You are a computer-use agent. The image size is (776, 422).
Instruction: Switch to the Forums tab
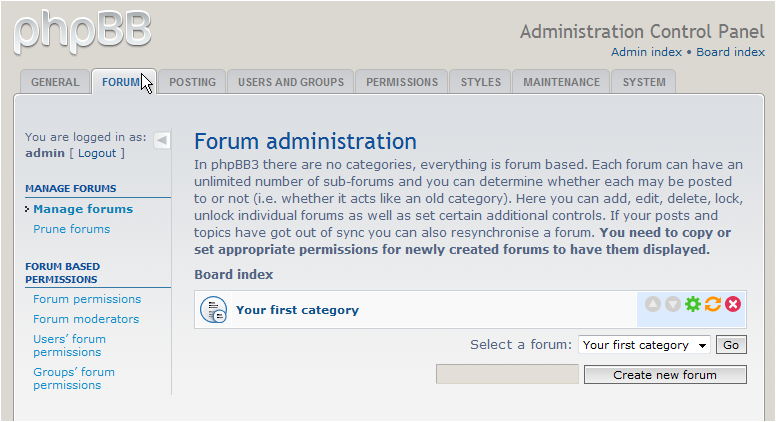coord(124,82)
